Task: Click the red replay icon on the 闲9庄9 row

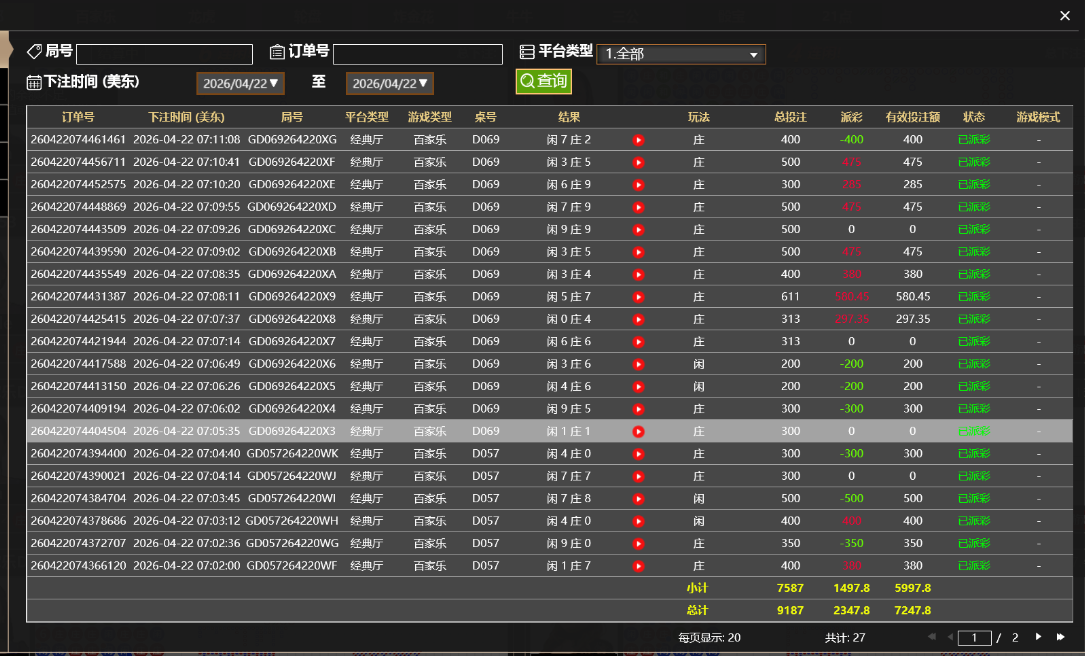Action: pyautogui.click(x=638, y=229)
